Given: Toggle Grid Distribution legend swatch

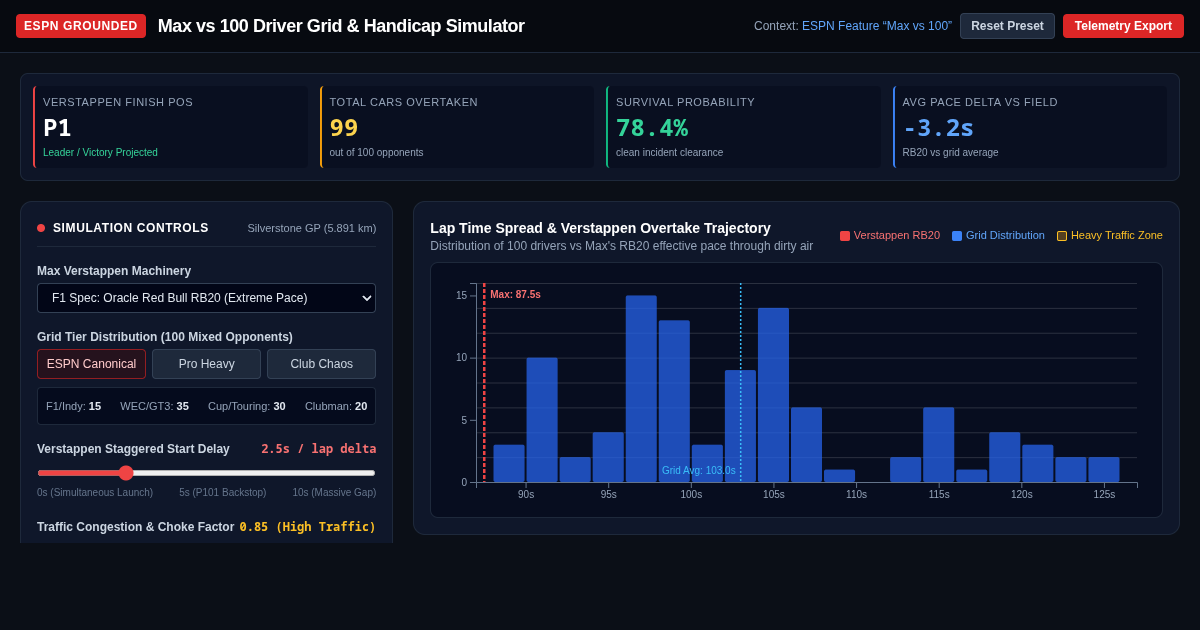Looking at the screenshot, I should (x=957, y=236).
